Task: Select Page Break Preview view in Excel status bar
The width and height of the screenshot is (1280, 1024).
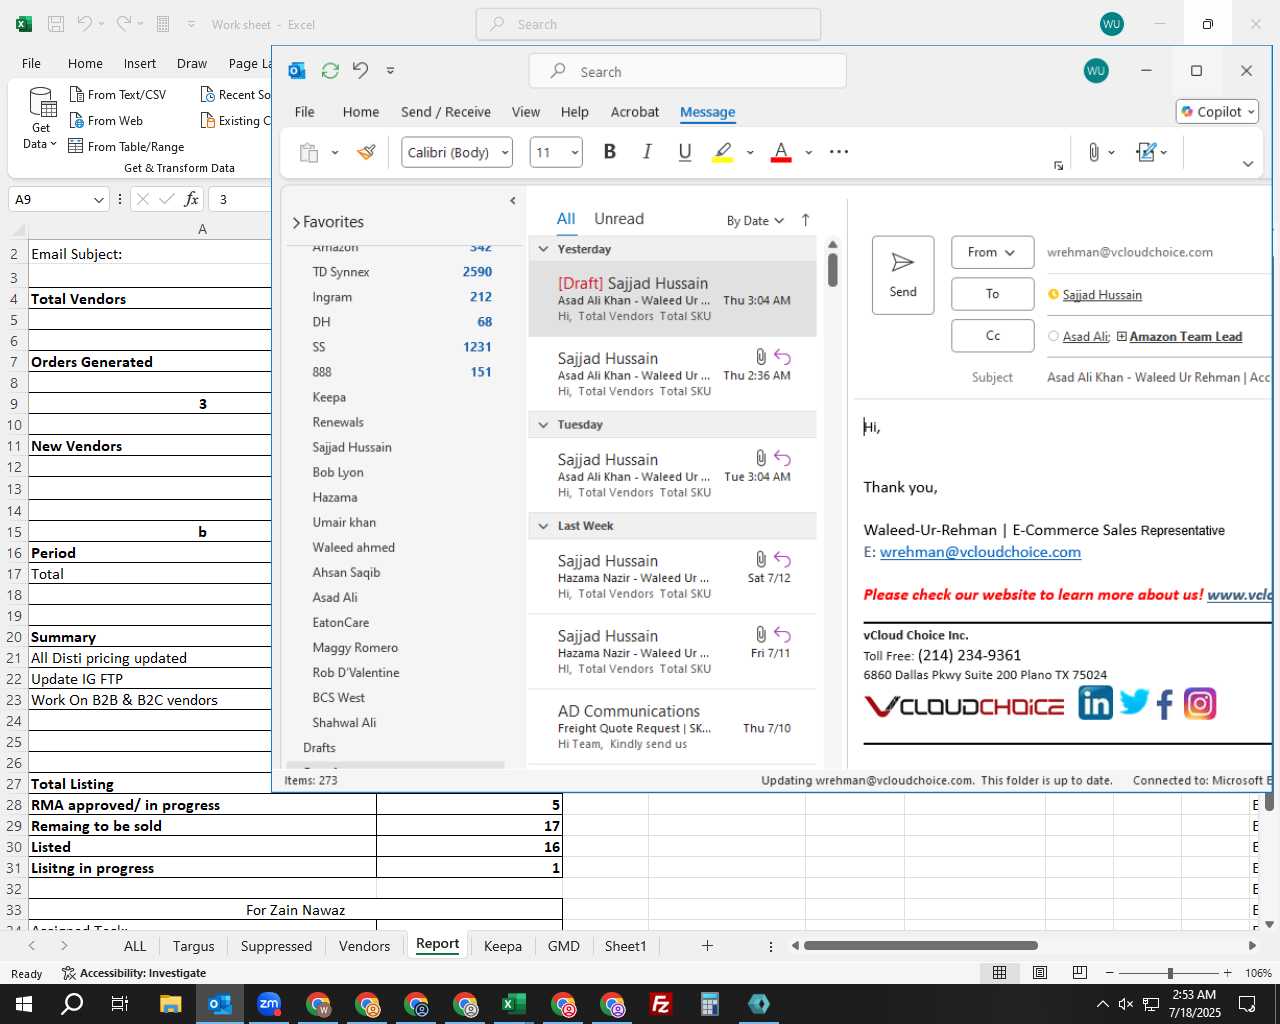Action: (x=1079, y=972)
